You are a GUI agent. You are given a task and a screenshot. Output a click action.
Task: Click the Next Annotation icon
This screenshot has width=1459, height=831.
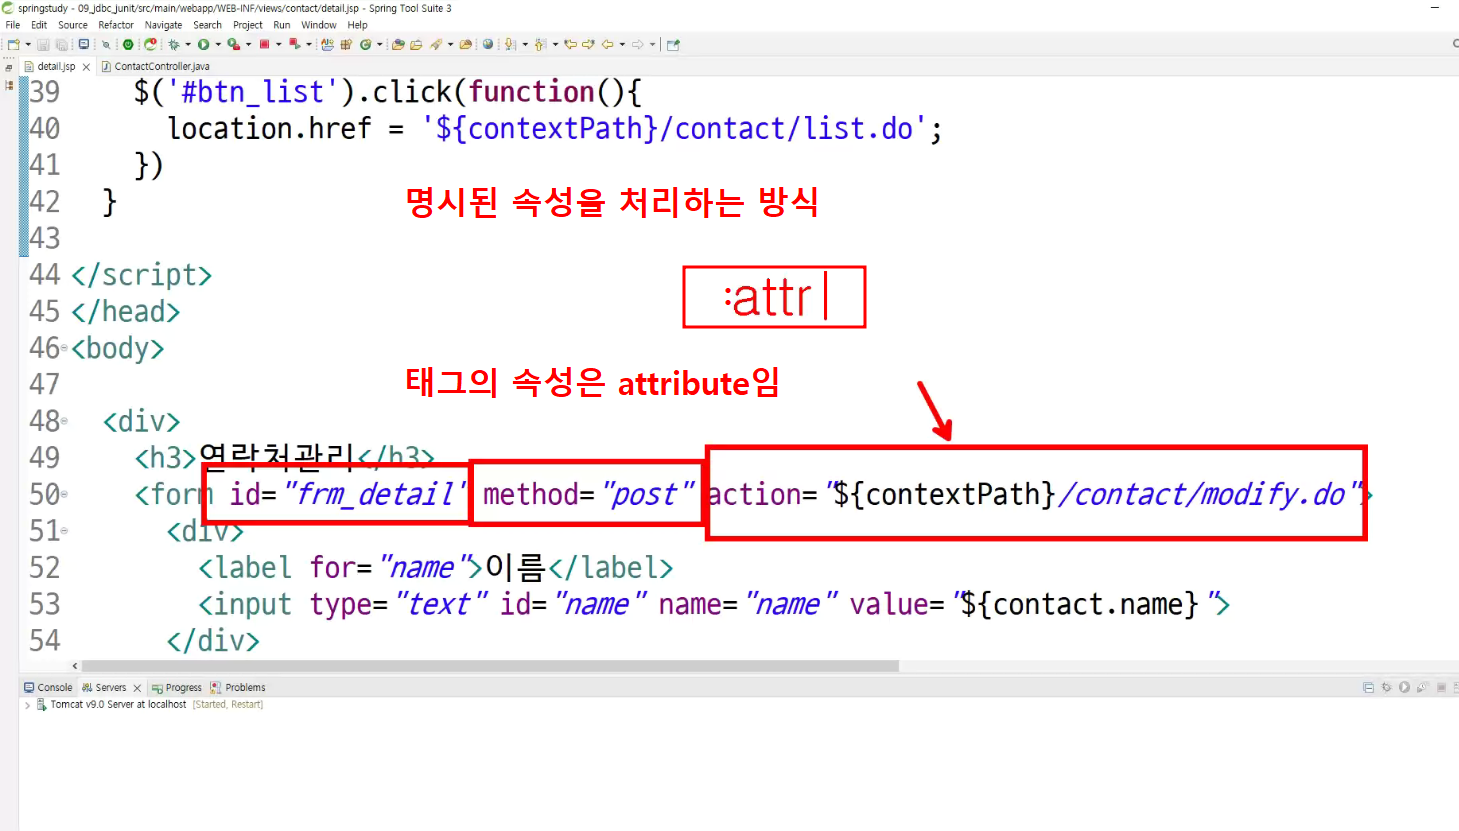click(510, 44)
